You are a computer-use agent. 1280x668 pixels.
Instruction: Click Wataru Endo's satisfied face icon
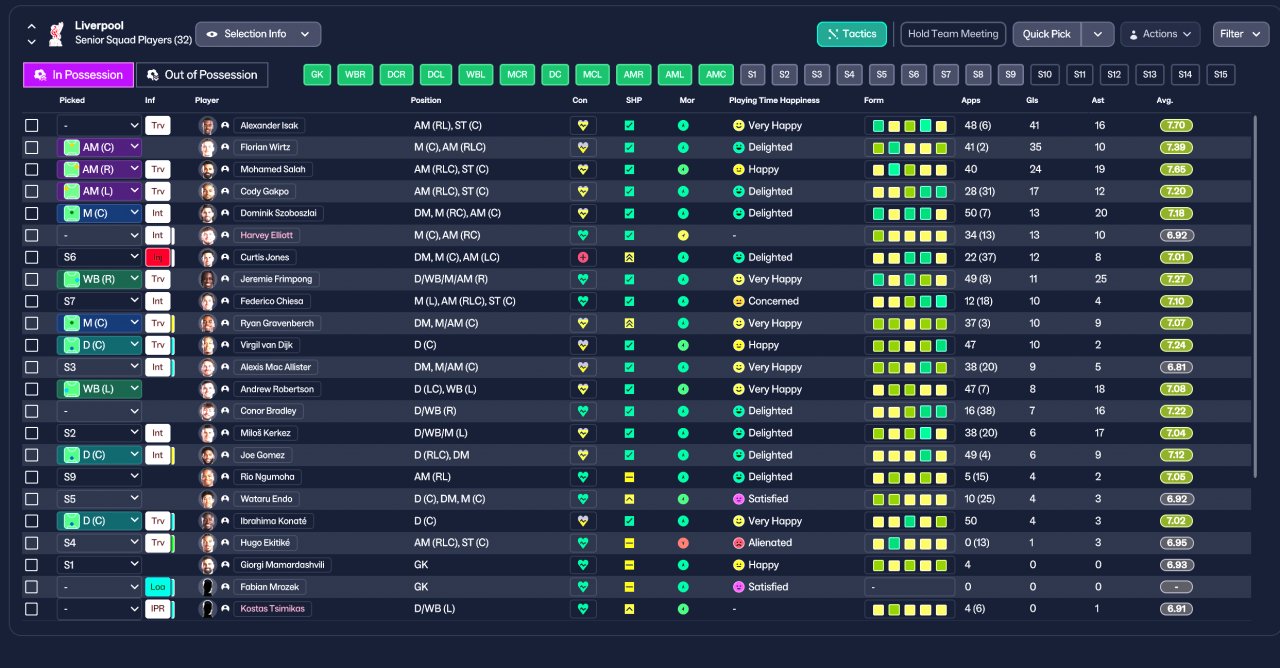(x=739, y=499)
